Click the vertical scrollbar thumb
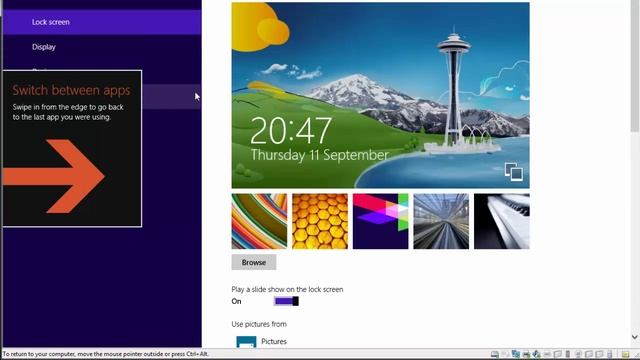 tap(635, 67)
